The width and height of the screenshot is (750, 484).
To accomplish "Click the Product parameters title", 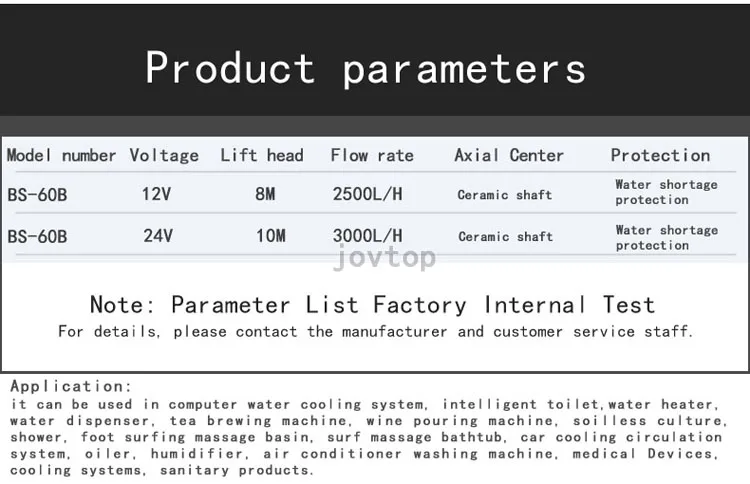I will tap(365, 69).
